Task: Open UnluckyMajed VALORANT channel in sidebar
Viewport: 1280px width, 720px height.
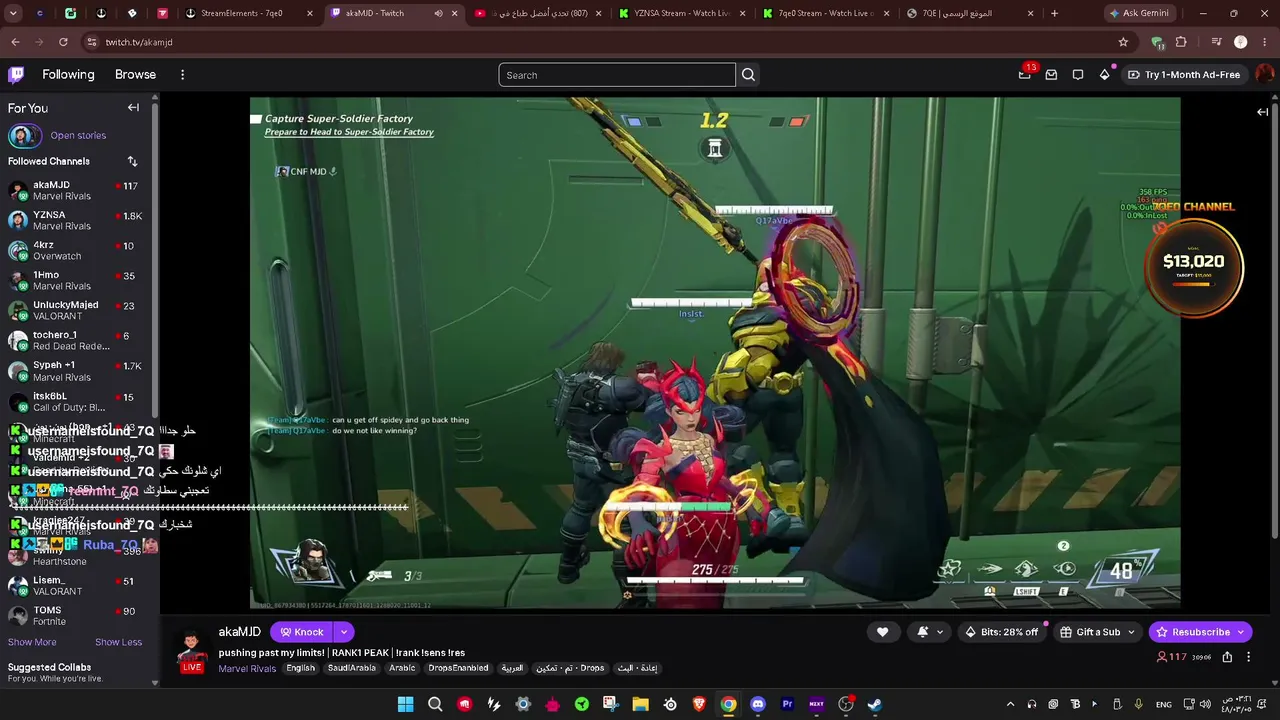Action: tap(78, 310)
